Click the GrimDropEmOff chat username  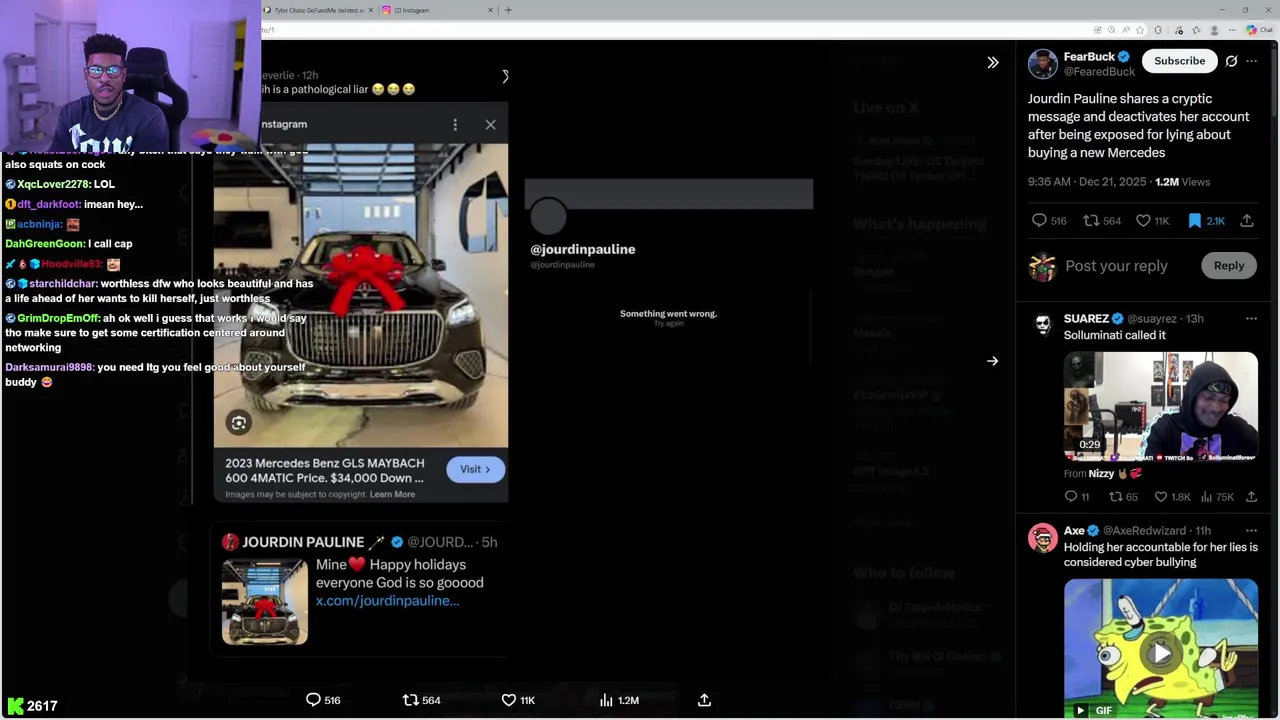click(x=58, y=318)
